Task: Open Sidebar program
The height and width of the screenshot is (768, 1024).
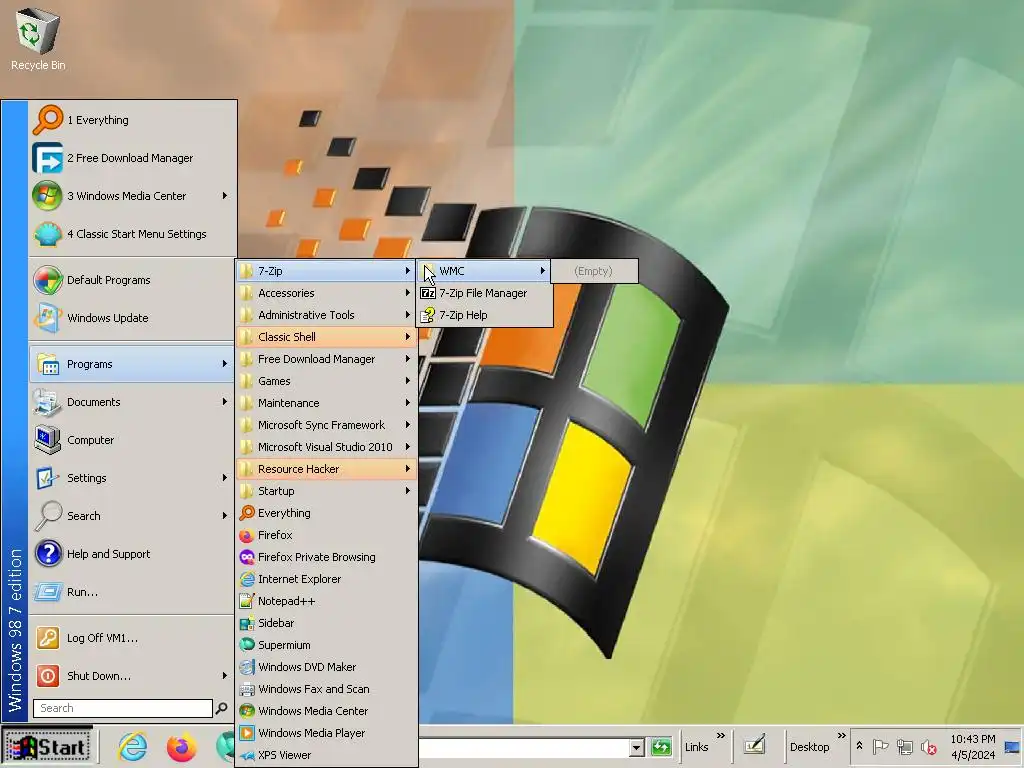Action: pyautogui.click(x=327, y=623)
